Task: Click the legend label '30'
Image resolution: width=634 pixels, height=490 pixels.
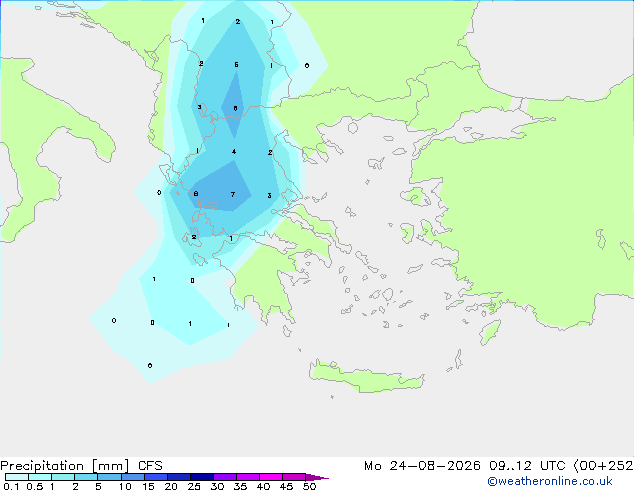Action: (217, 486)
